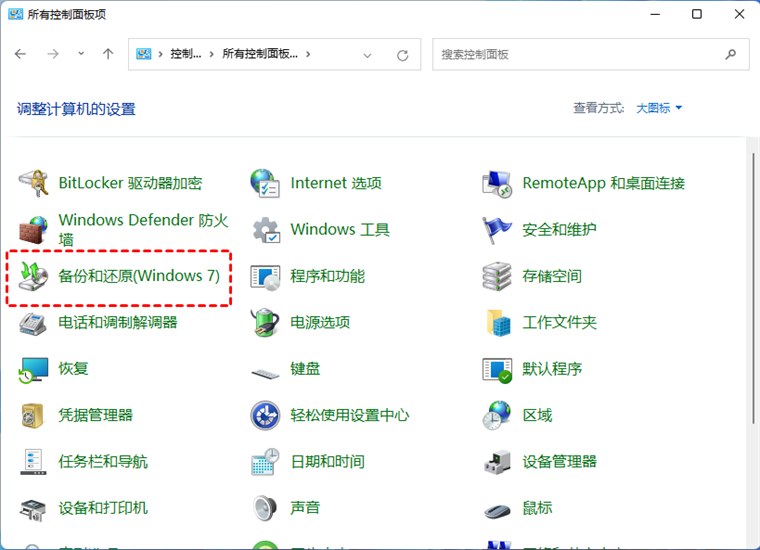Select 所有控制面板项 in the breadcrumb path
The height and width of the screenshot is (550, 760).
(x=259, y=54)
